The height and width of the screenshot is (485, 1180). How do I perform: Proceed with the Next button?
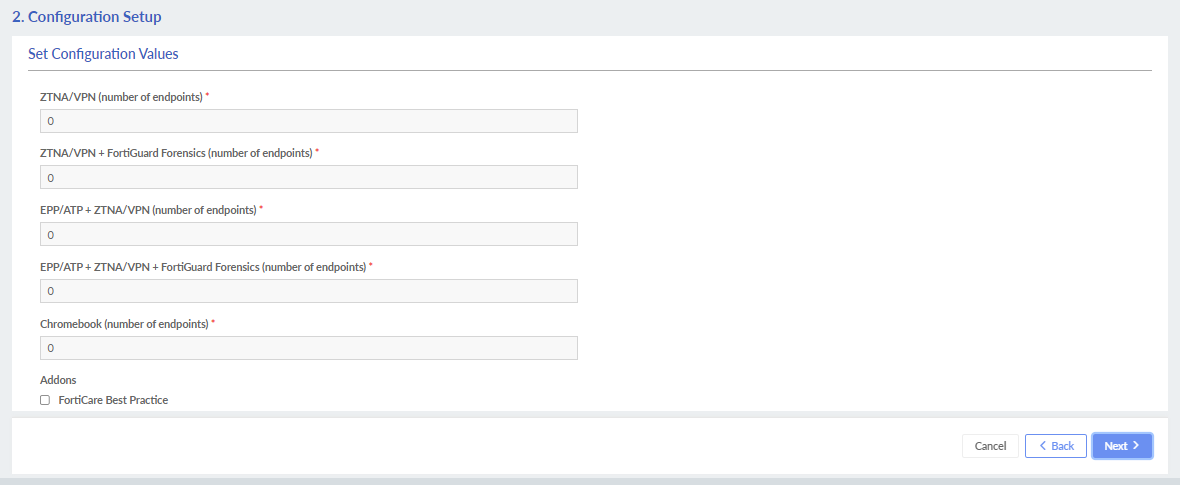(x=1121, y=446)
